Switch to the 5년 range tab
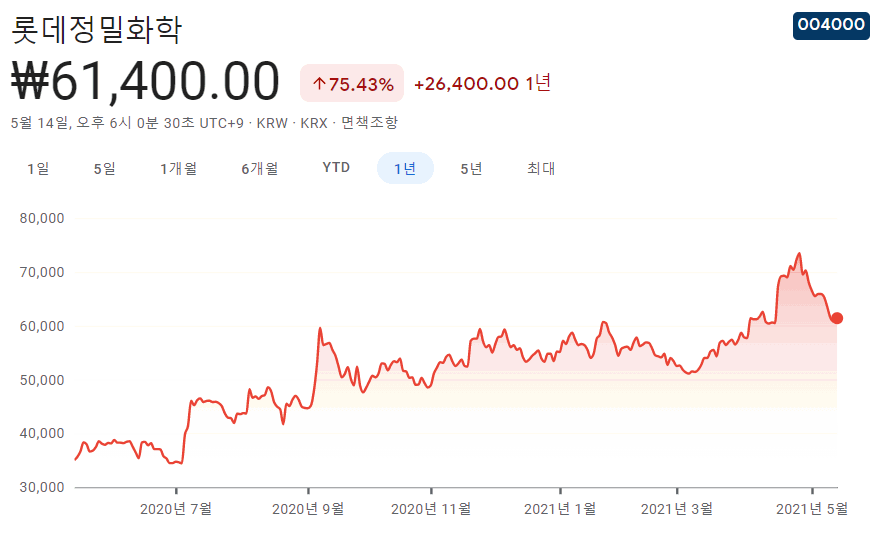This screenshot has height=546, width=877. (471, 168)
